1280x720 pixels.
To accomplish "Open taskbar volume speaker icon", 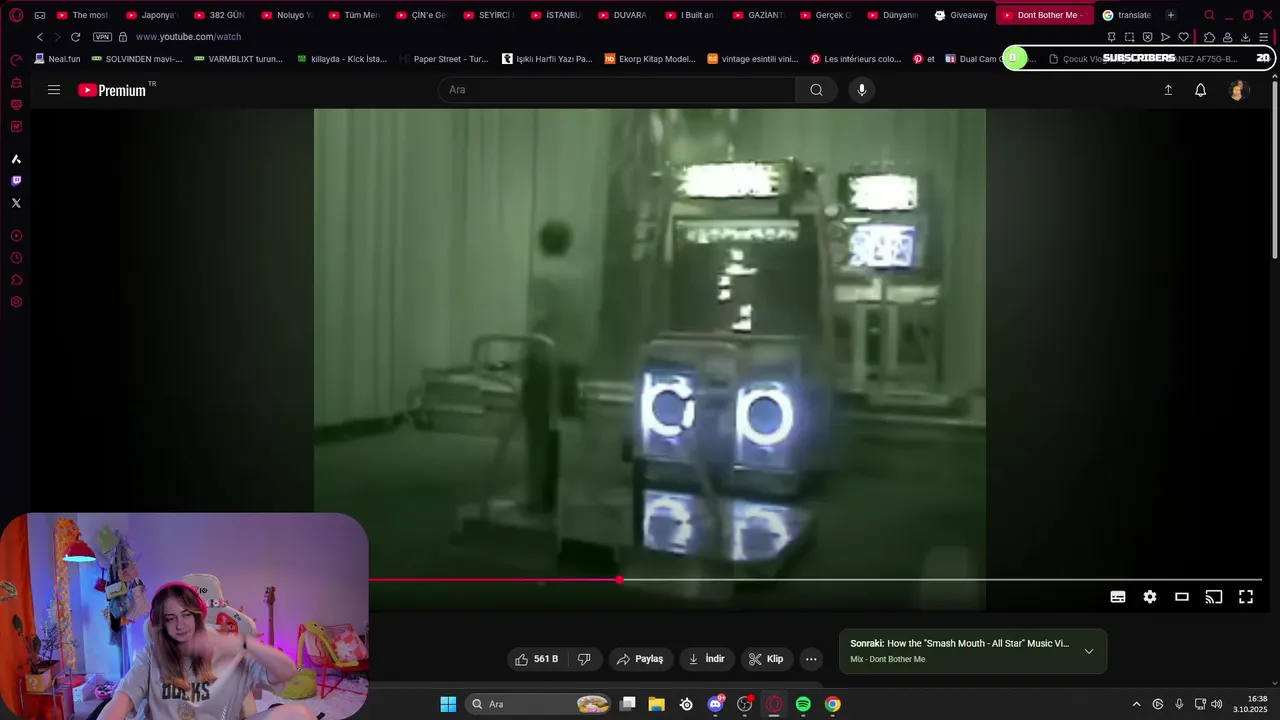I will (1216, 704).
